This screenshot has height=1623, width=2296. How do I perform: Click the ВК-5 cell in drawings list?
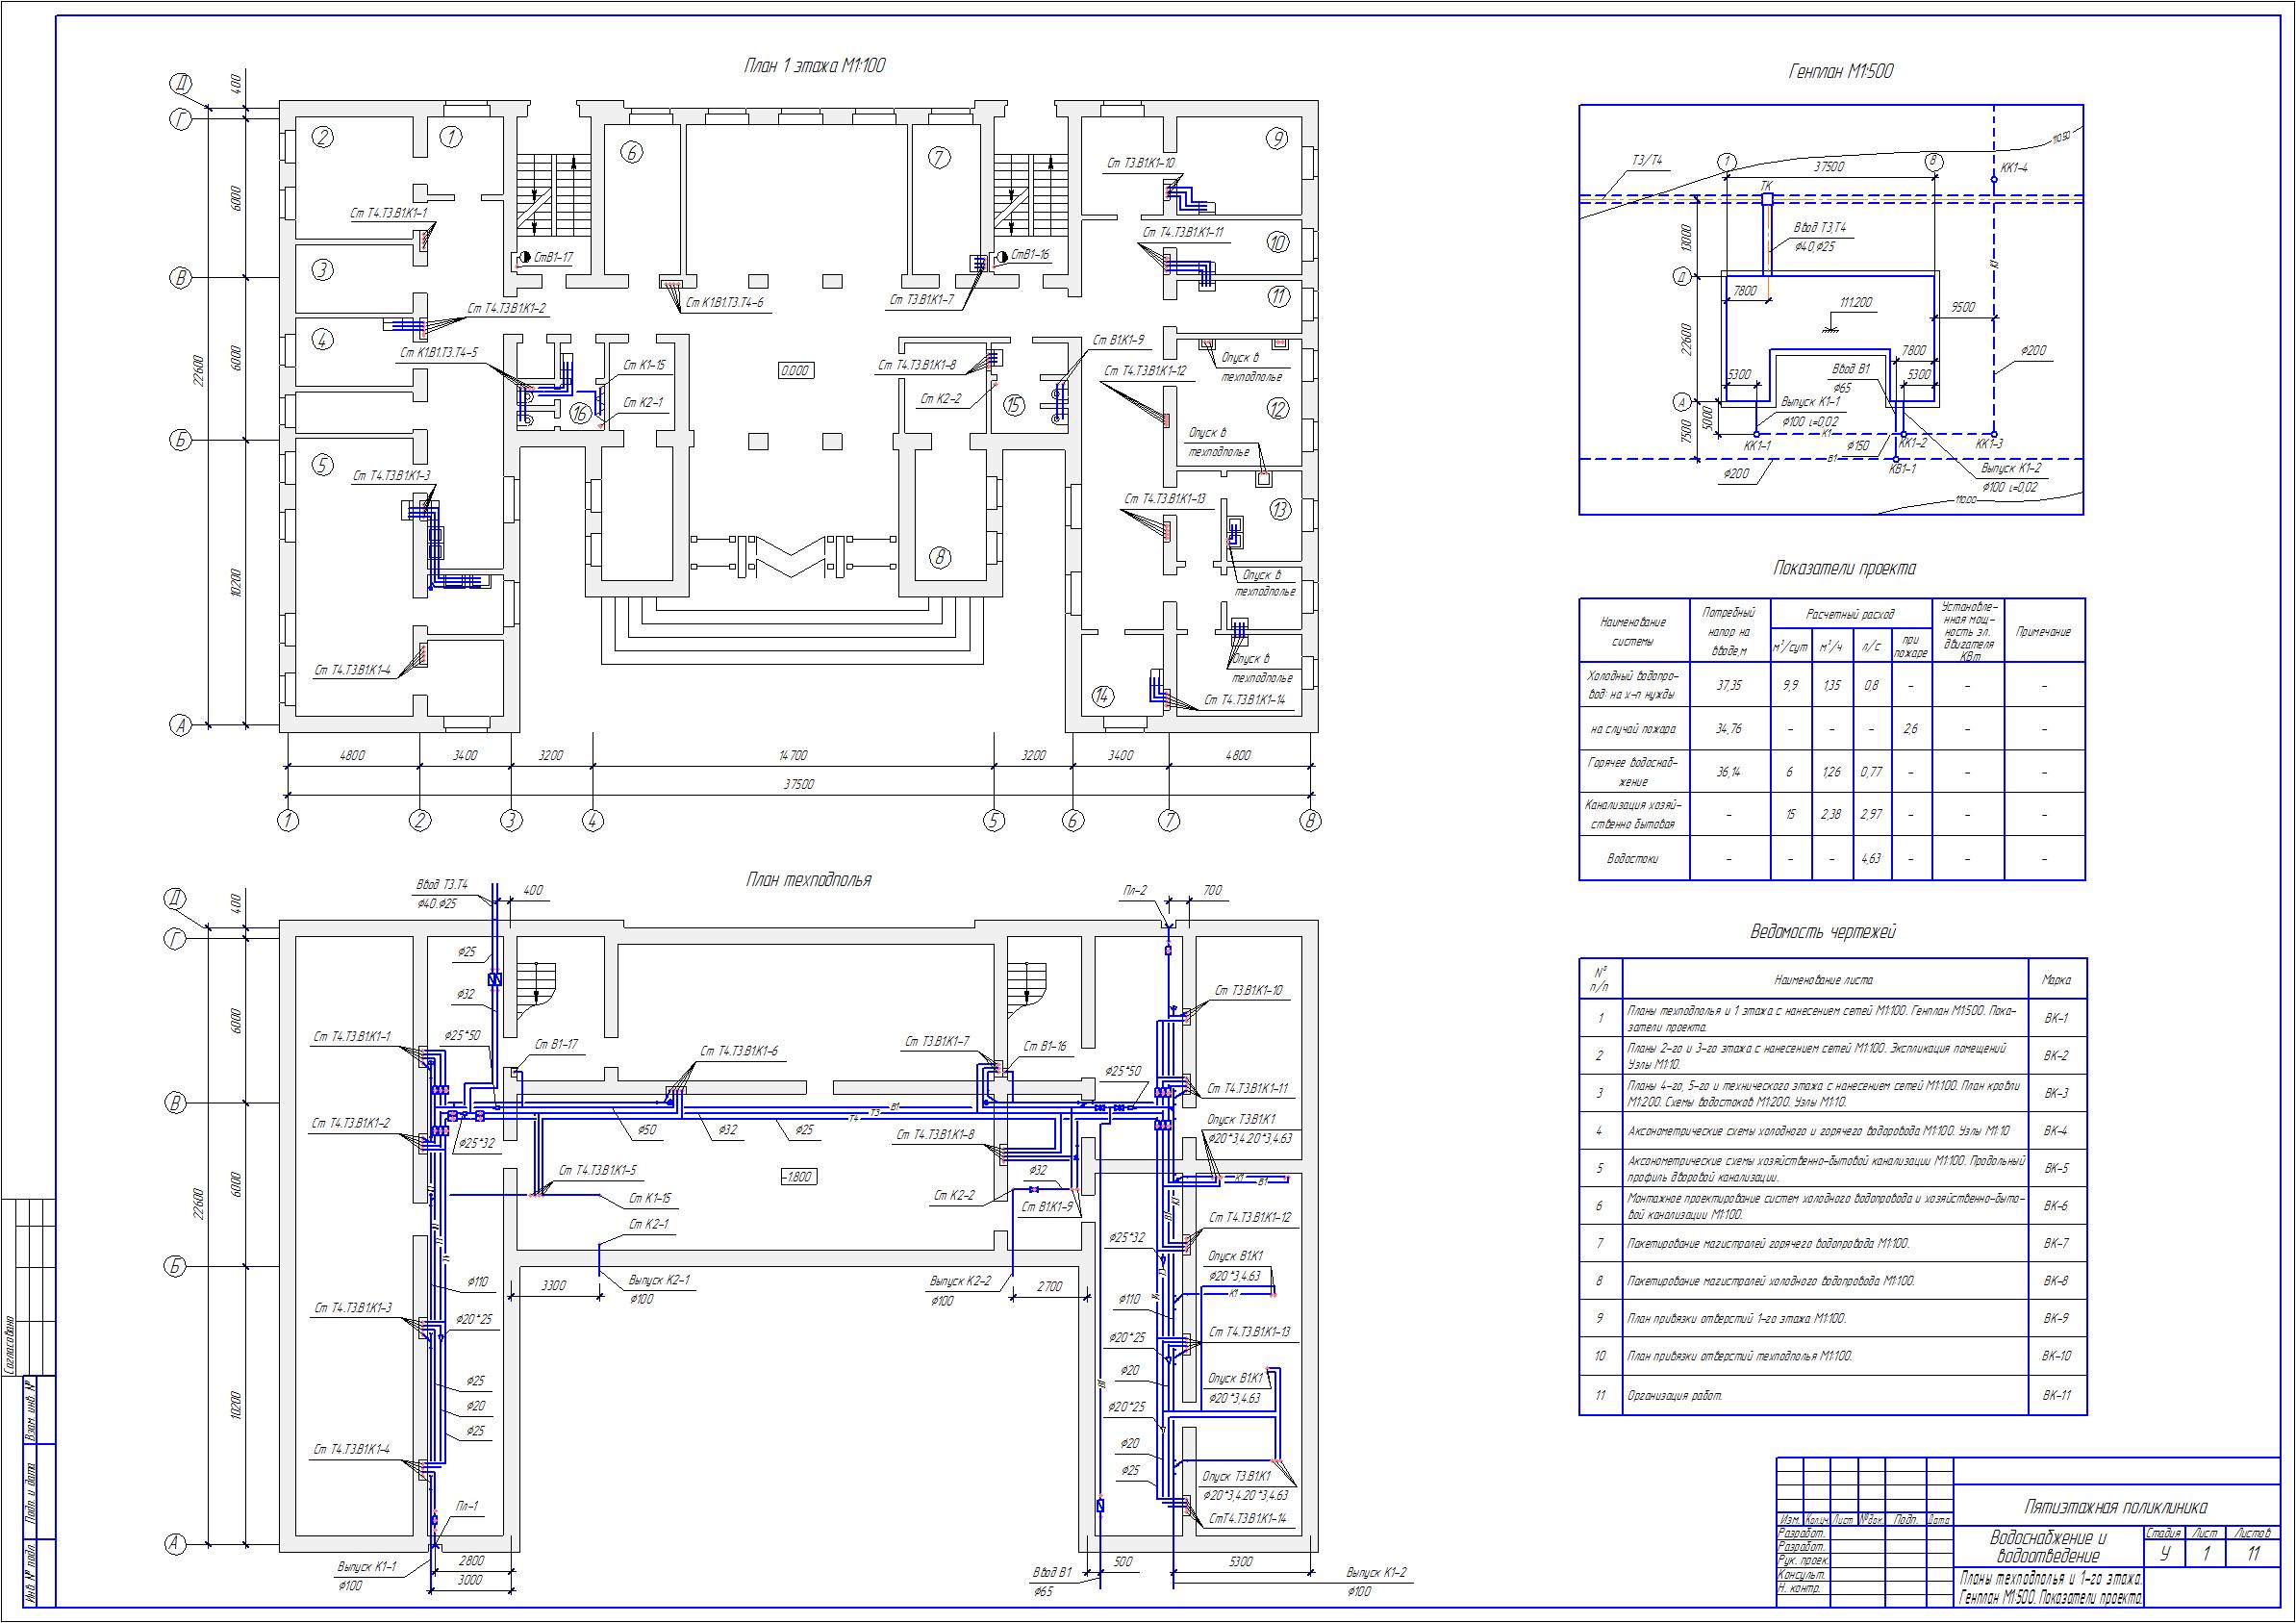coord(2057,1168)
